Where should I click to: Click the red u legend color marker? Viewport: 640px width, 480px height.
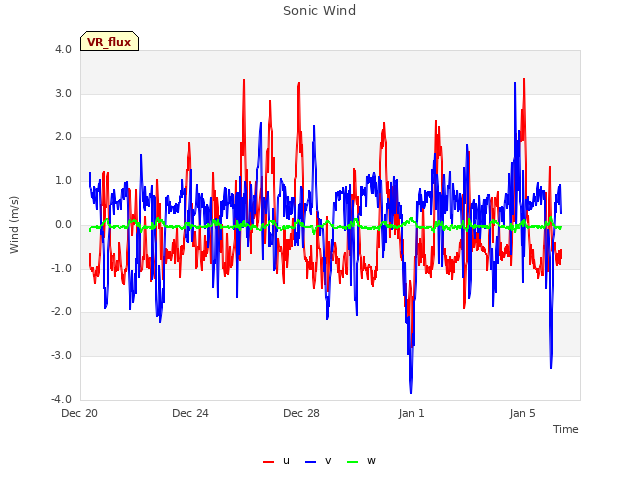tap(268, 462)
